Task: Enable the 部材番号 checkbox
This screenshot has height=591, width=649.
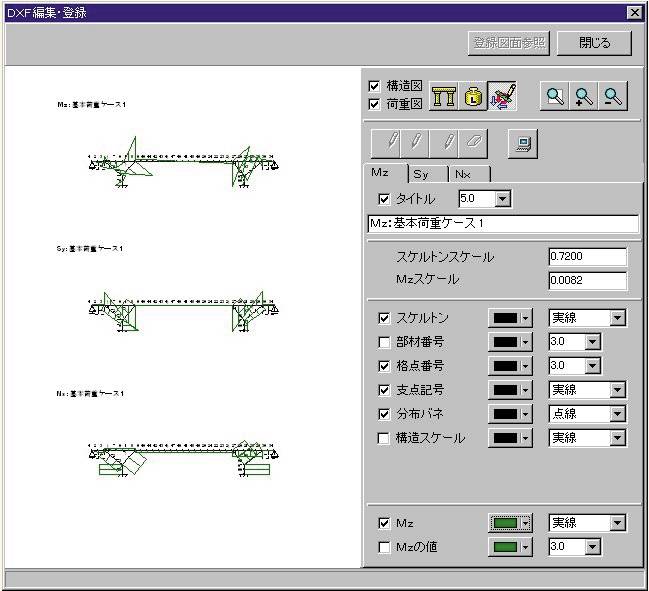Action: (x=384, y=342)
